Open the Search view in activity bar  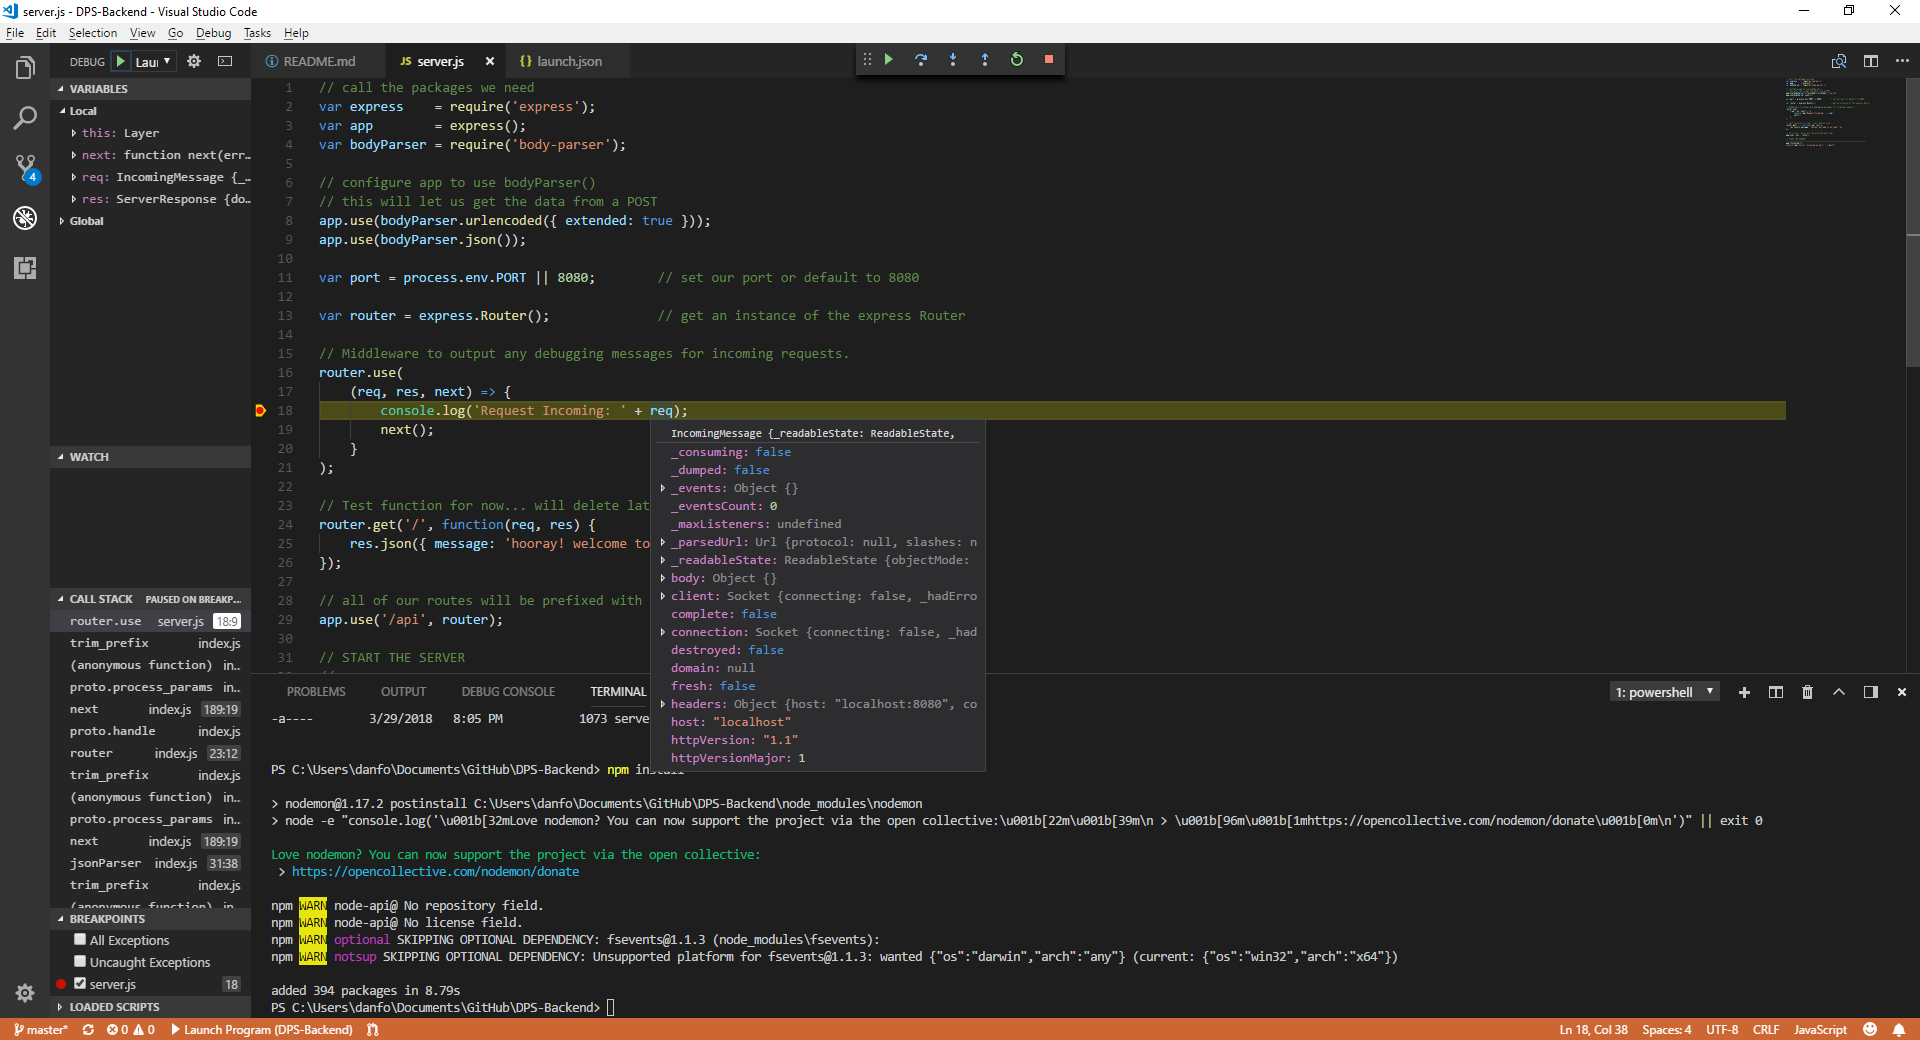pyautogui.click(x=25, y=118)
